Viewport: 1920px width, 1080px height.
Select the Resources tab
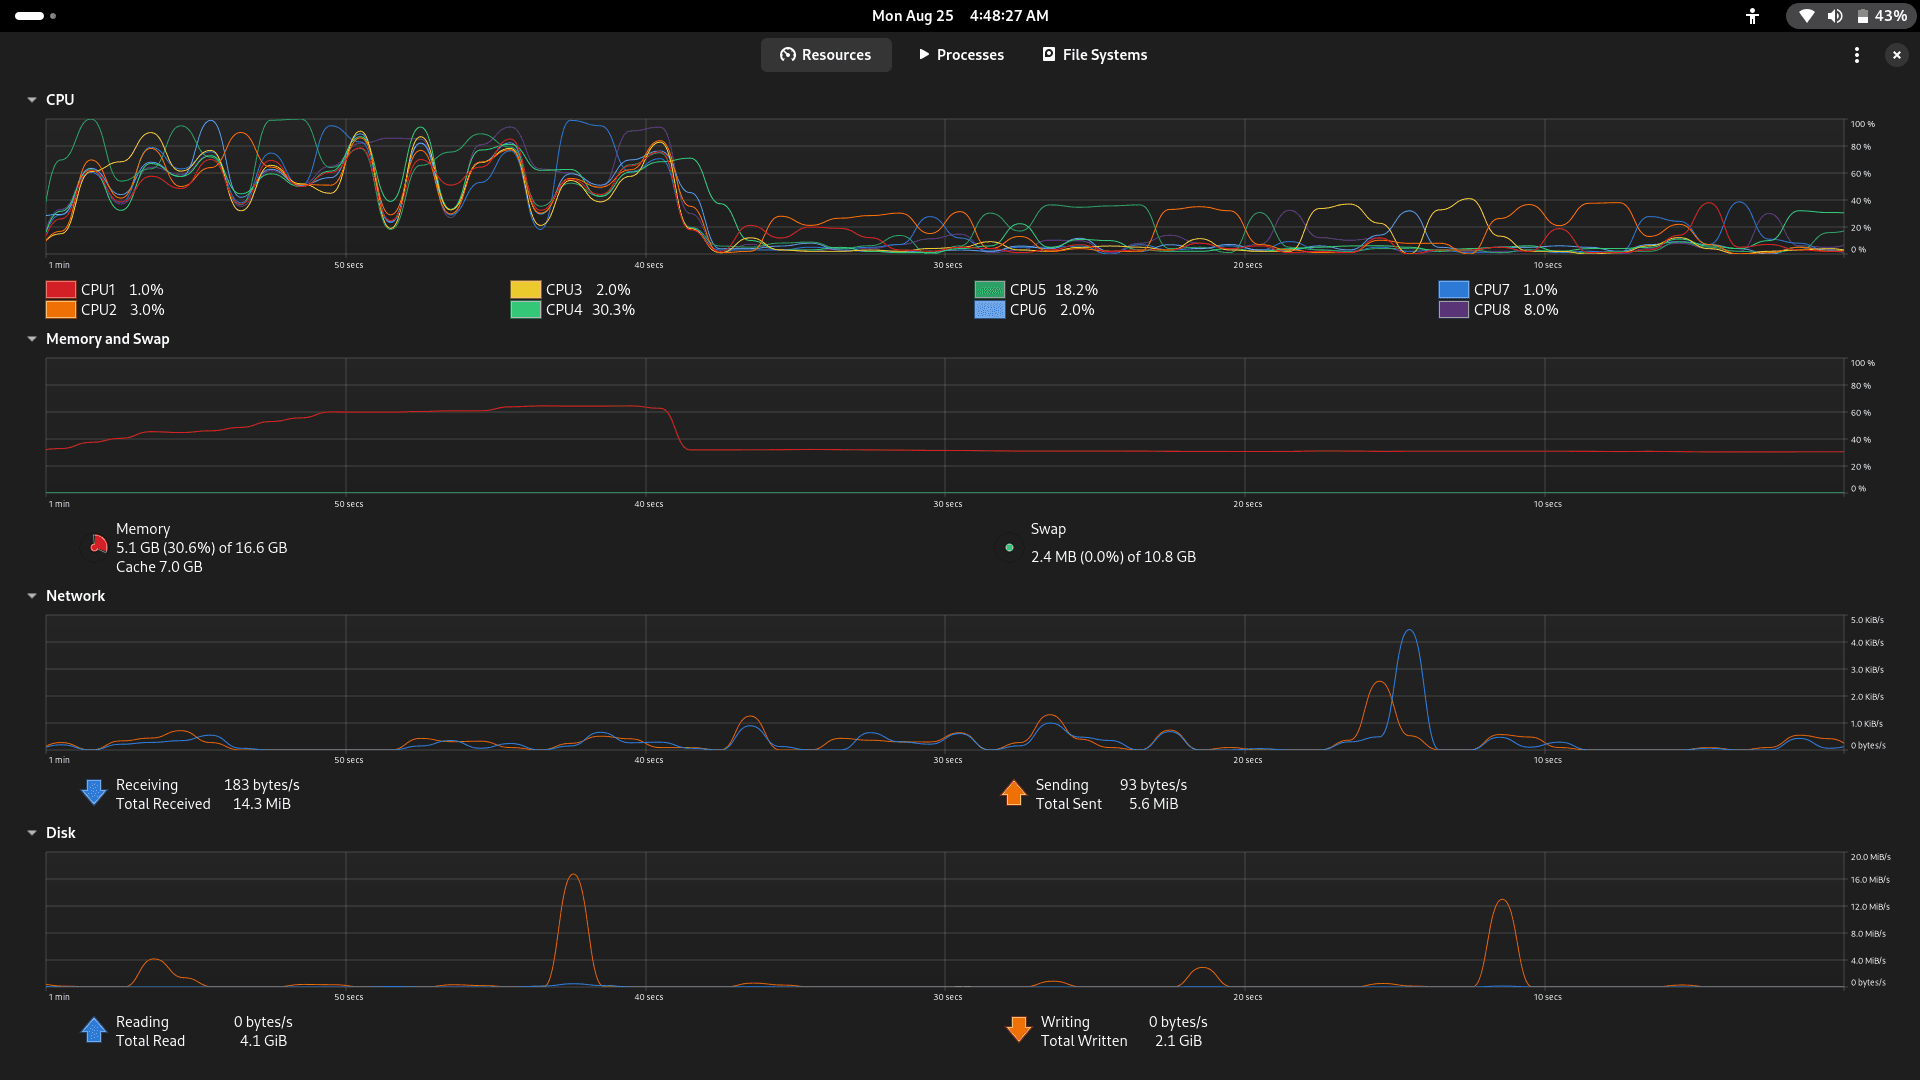pyautogui.click(x=826, y=55)
